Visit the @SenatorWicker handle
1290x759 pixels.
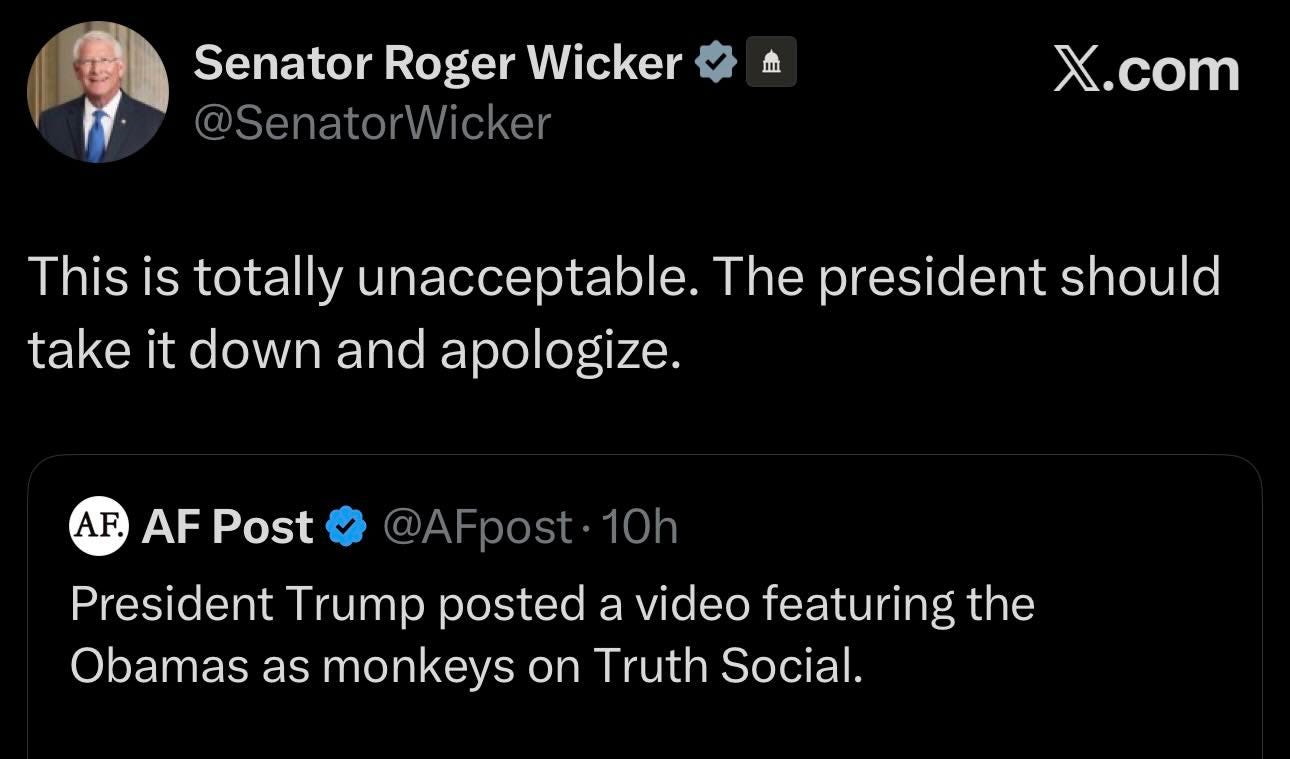(372, 123)
